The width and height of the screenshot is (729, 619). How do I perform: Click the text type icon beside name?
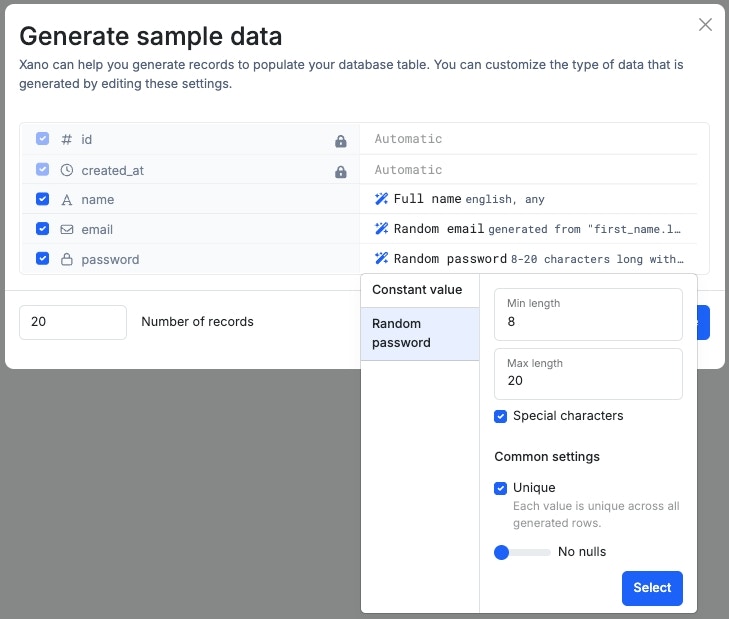(x=67, y=200)
